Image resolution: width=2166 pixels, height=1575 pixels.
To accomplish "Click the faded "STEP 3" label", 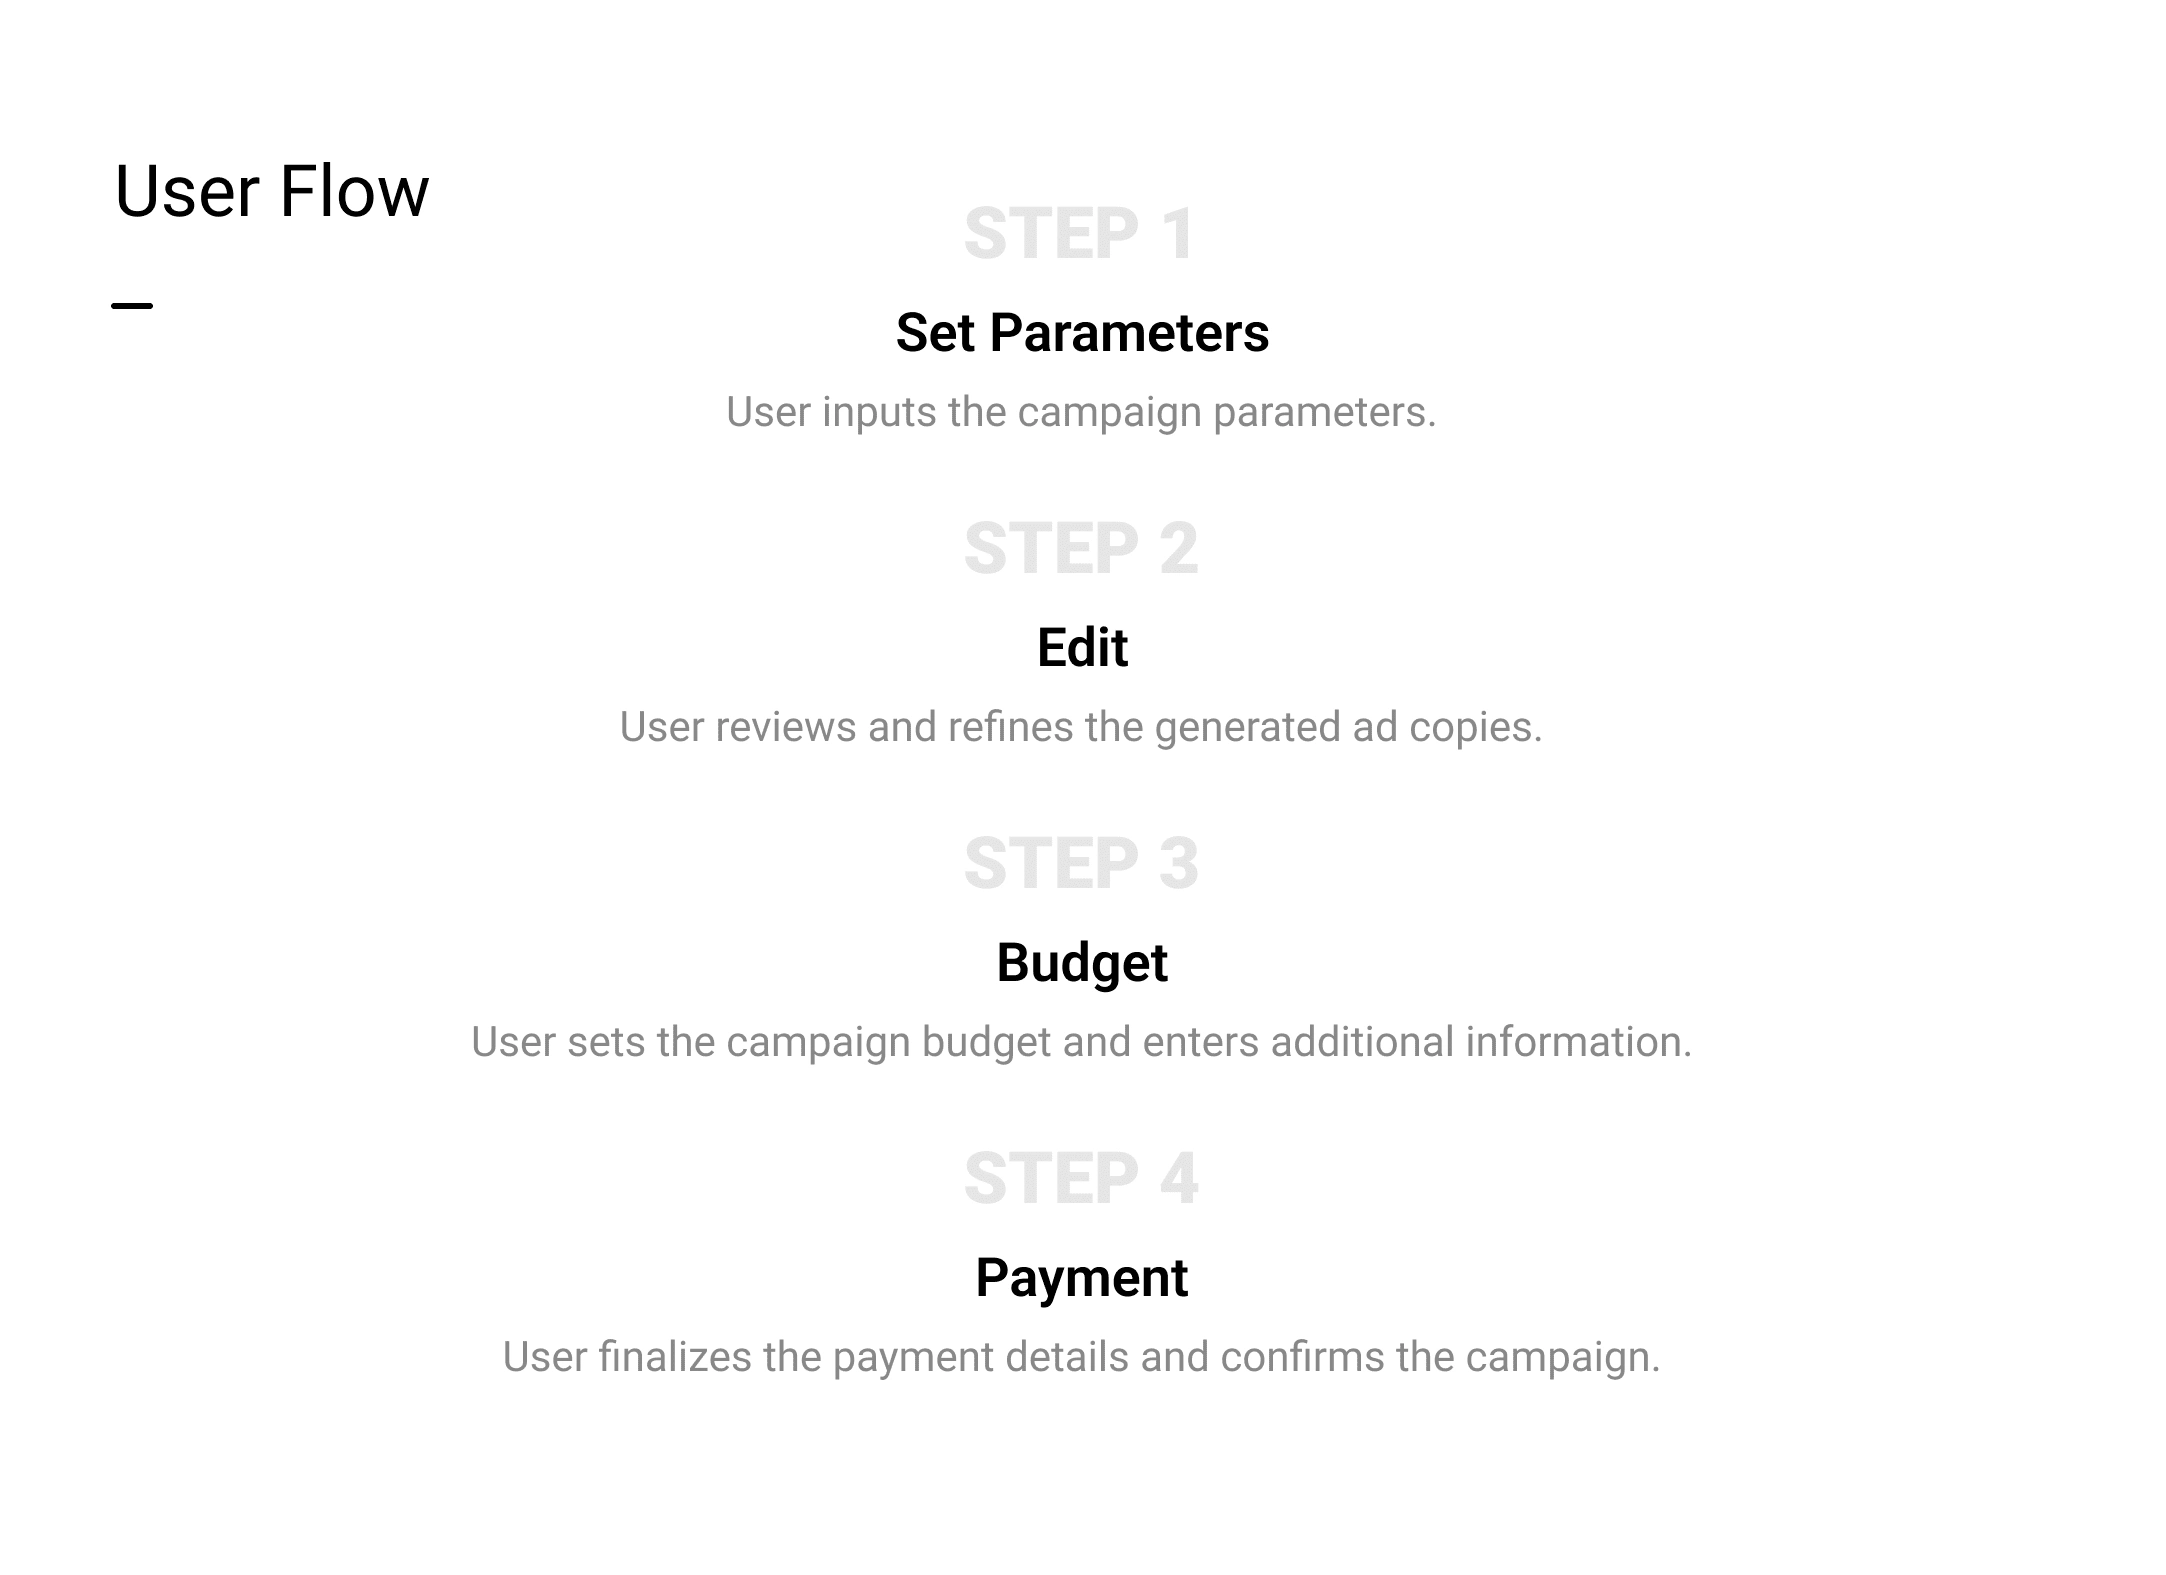I will (x=1081, y=865).
